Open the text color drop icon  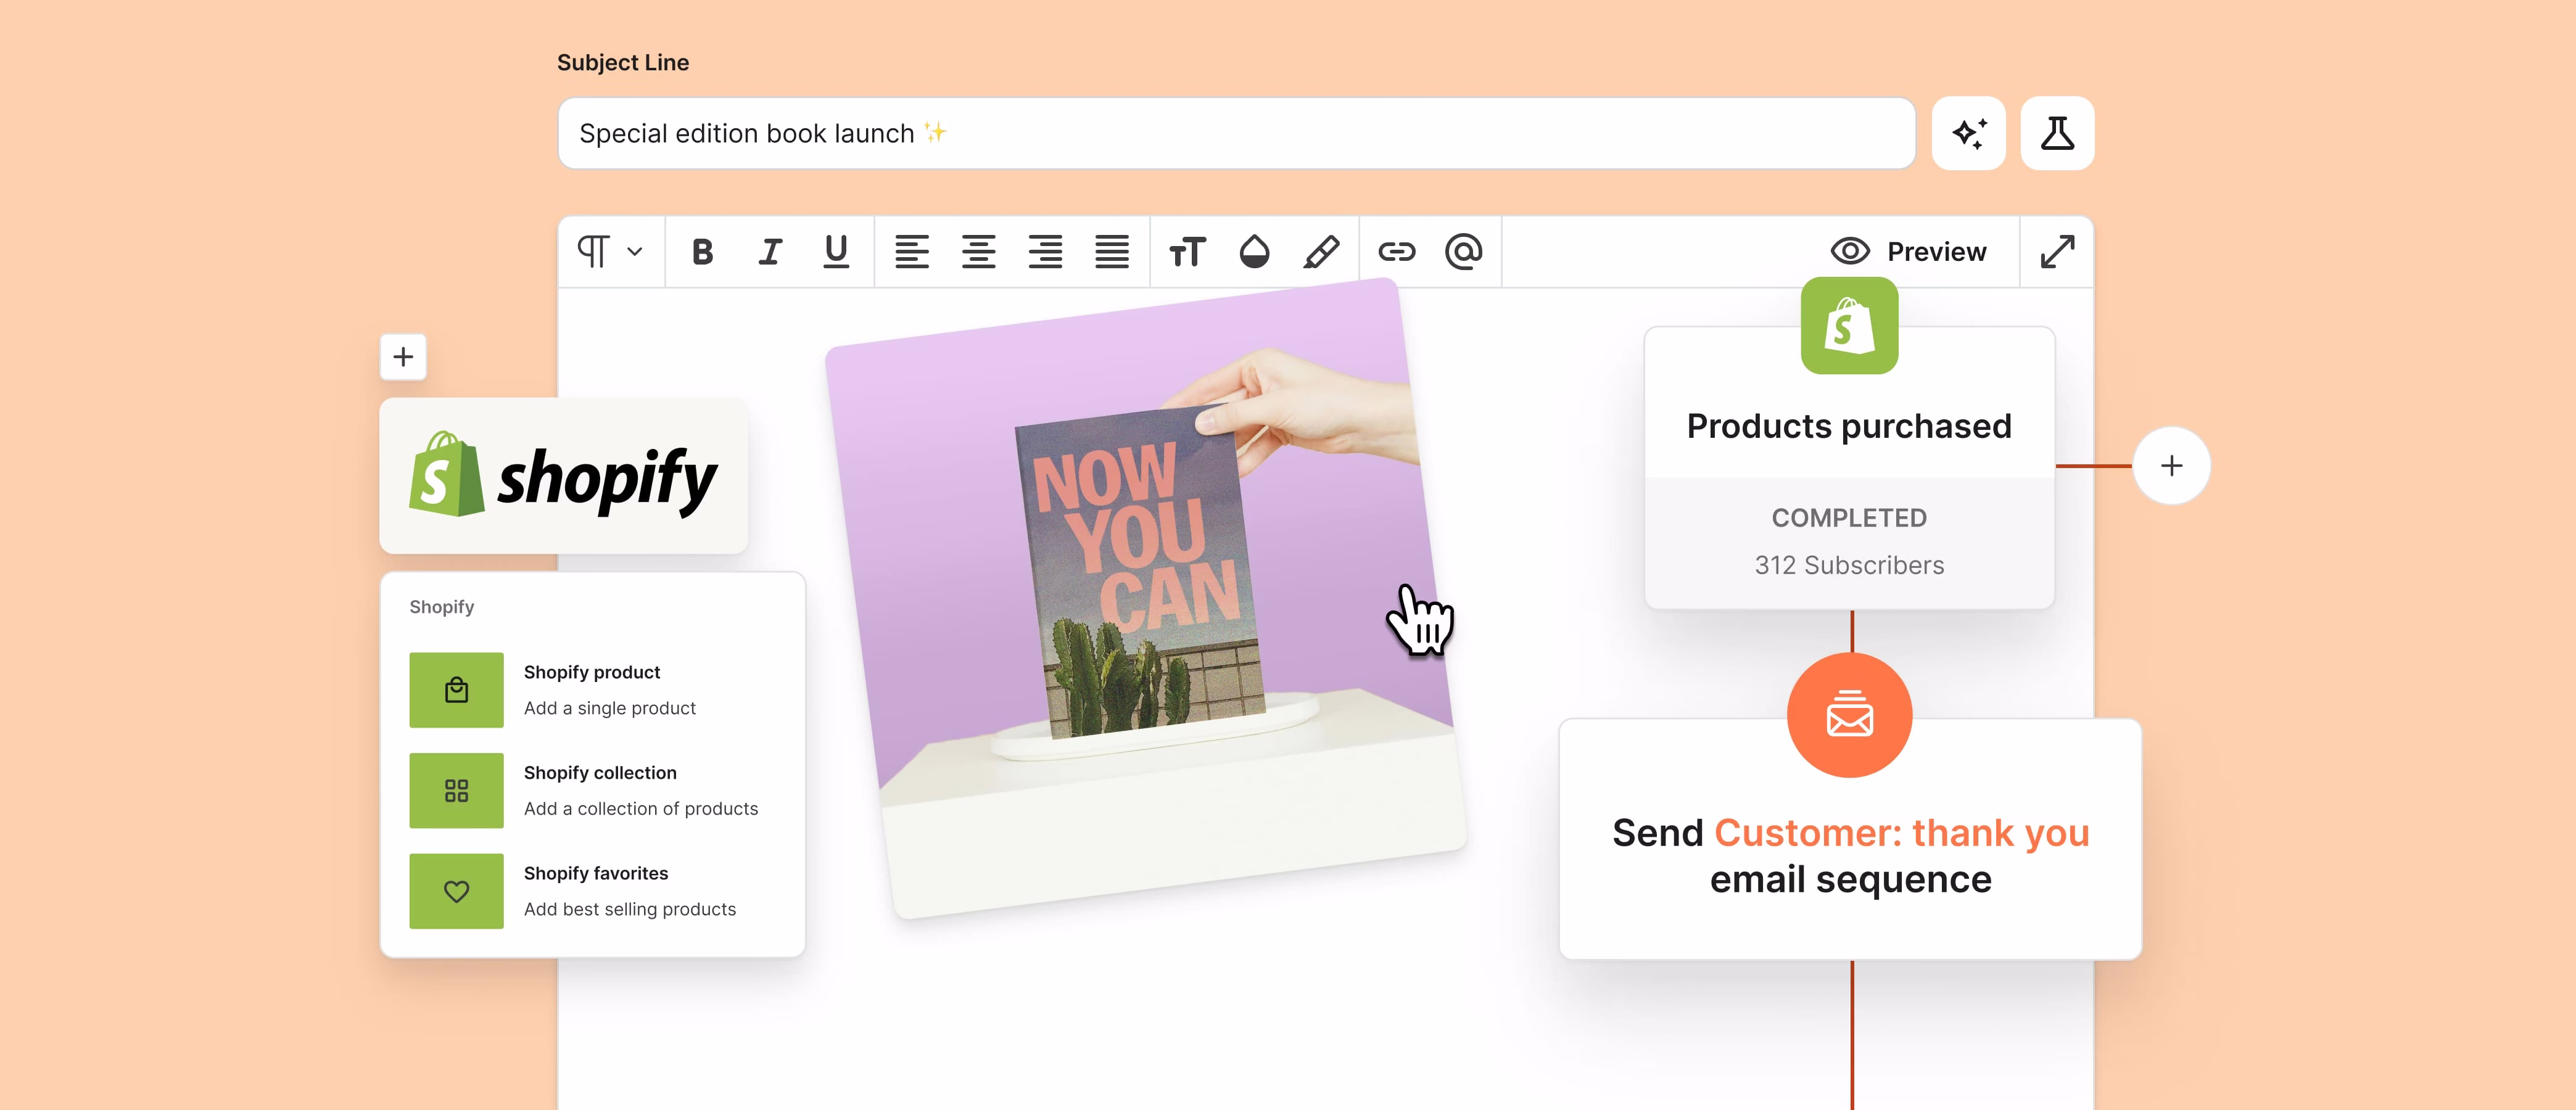(1254, 252)
